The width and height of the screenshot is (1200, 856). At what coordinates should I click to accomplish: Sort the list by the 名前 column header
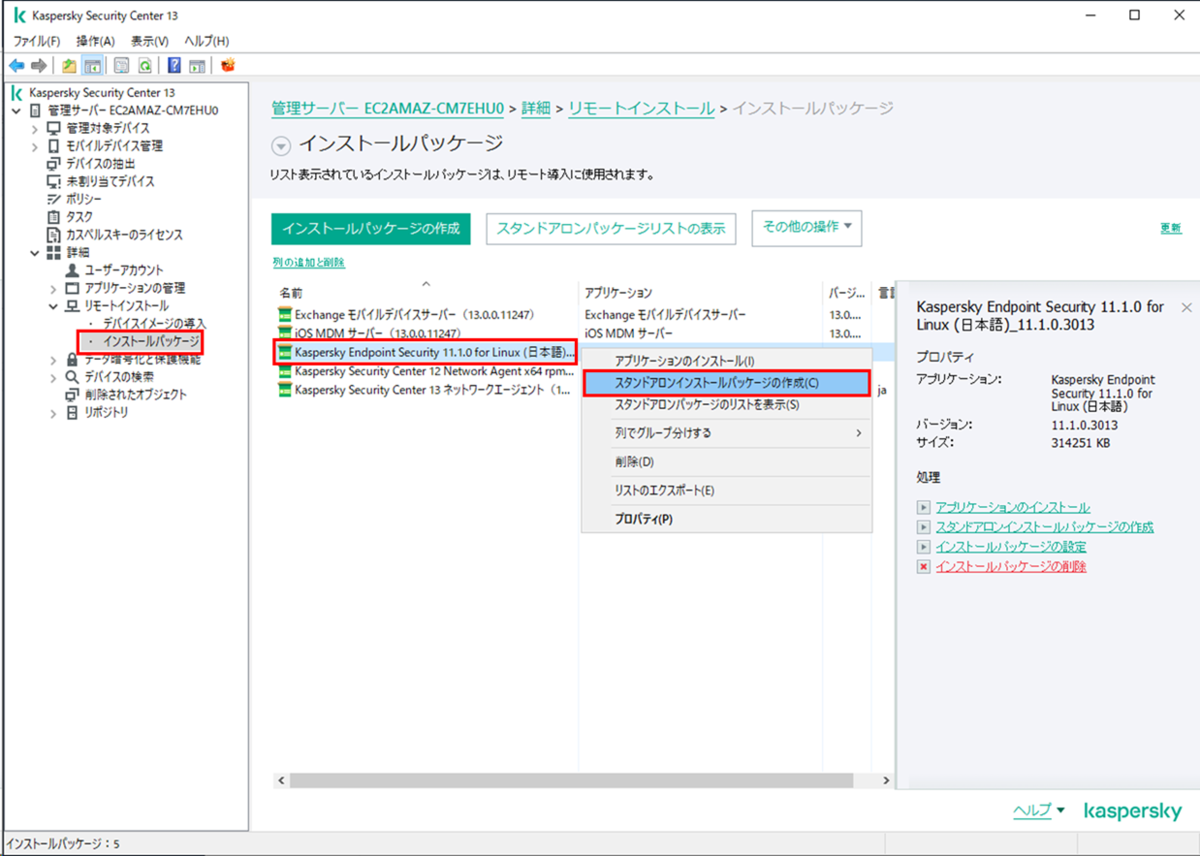(x=426, y=293)
